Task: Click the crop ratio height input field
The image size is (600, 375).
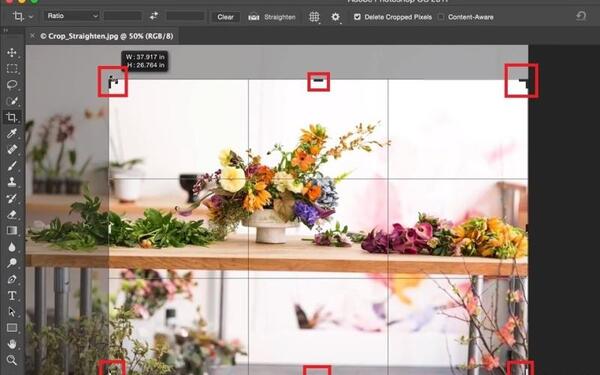Action: tap(185, 16)
